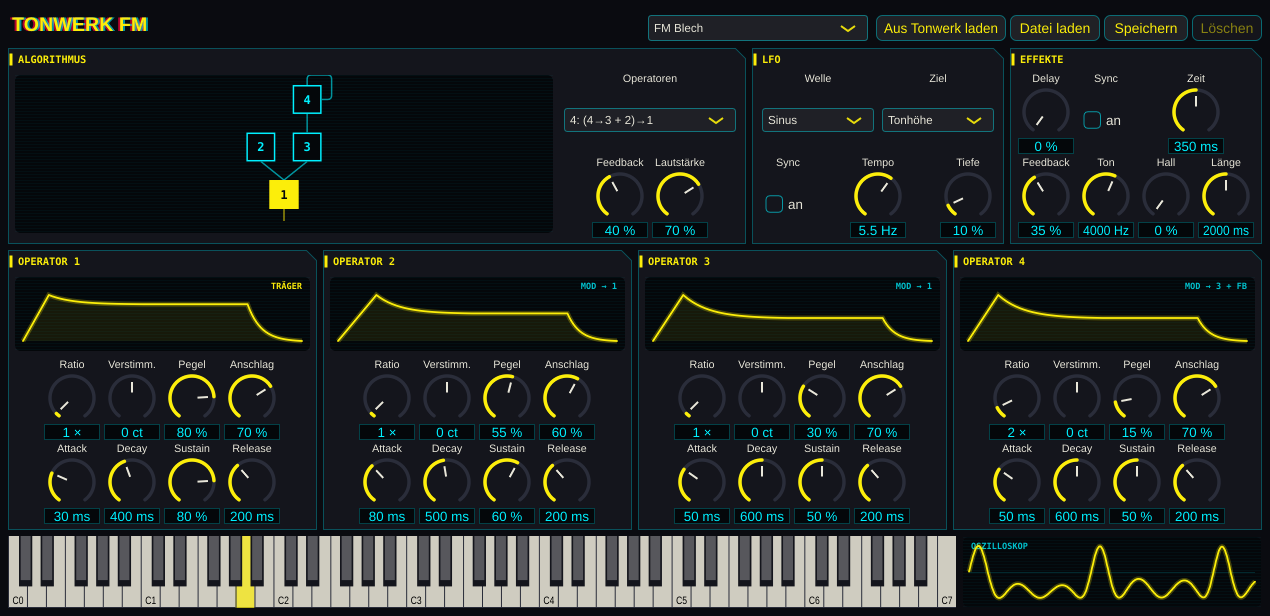The width and height of the screenshot is (1270, 616).
Task: Click the Operator 1 Pegel knob
Action: click(x=192, y=398)
